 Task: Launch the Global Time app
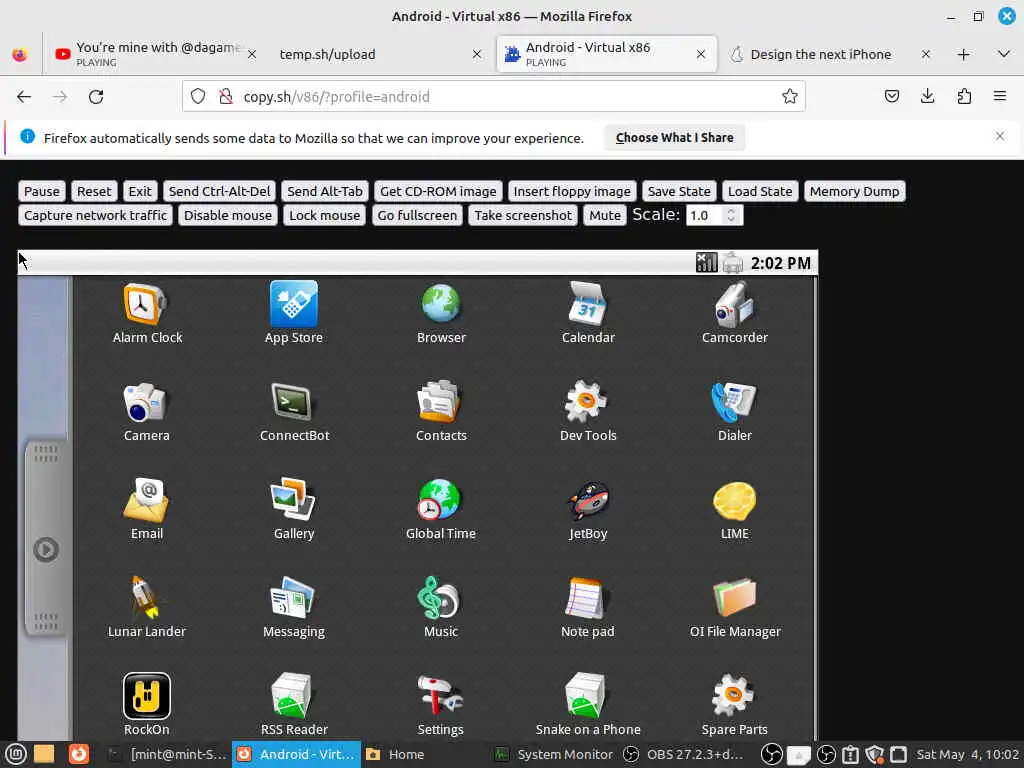(x=441, y=509)
